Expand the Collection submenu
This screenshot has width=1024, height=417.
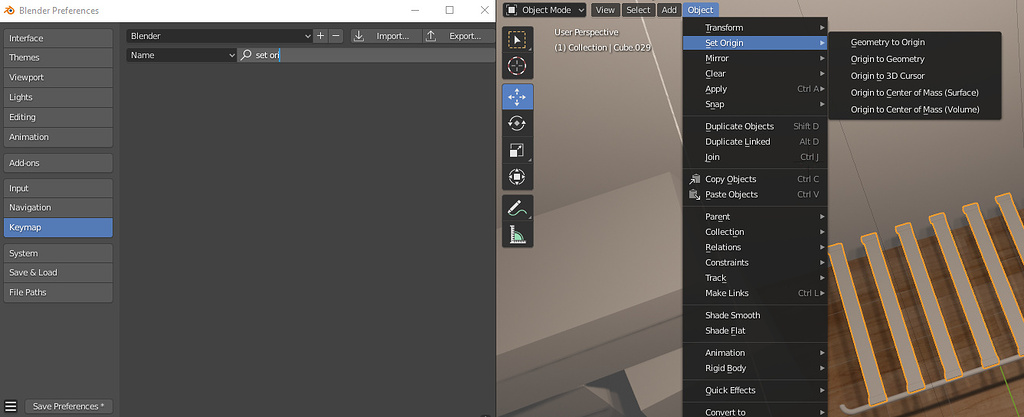[x=755, y=232]
